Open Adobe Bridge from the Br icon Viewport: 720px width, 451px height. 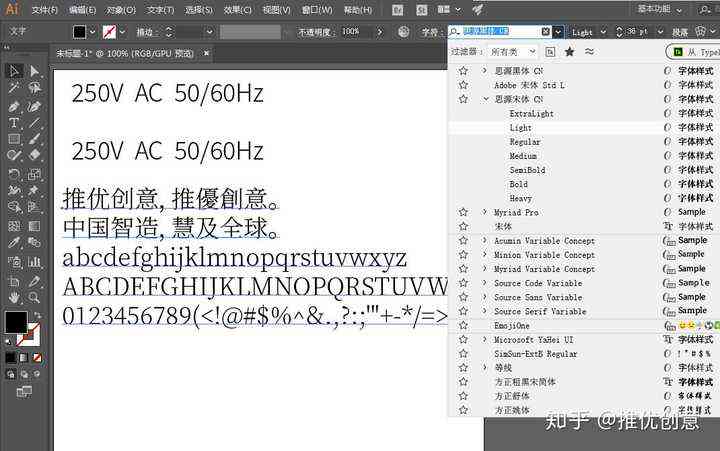point(398,10)
